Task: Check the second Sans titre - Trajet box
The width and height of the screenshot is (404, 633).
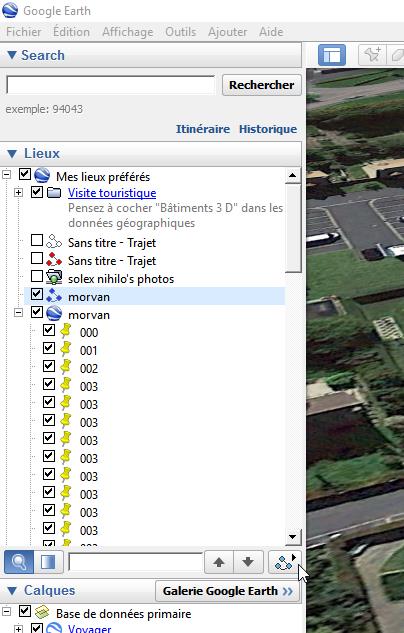Action: [37, 258]
